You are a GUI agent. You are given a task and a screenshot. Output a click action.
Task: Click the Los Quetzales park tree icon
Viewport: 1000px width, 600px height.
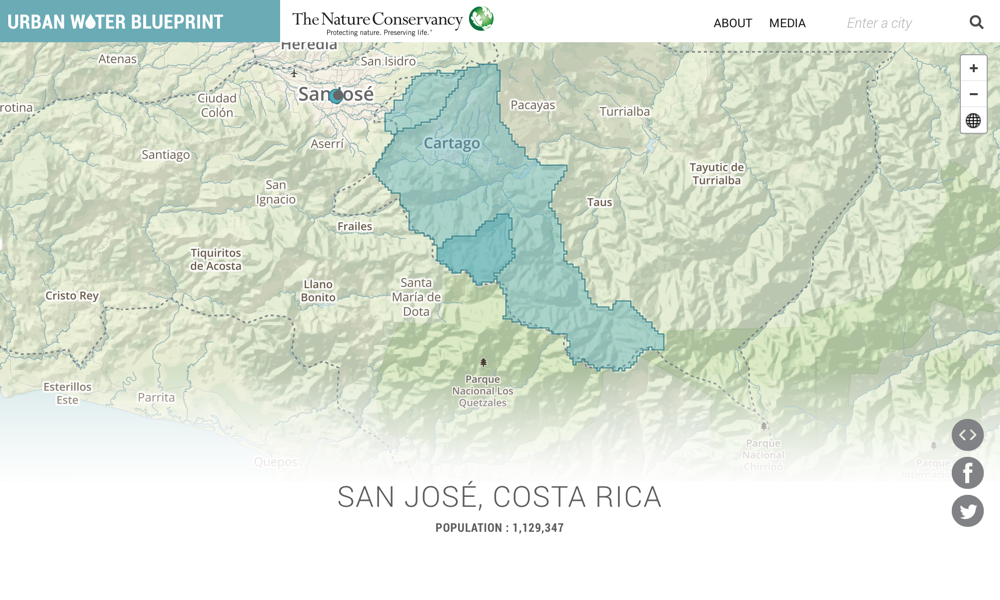[483, 362]
